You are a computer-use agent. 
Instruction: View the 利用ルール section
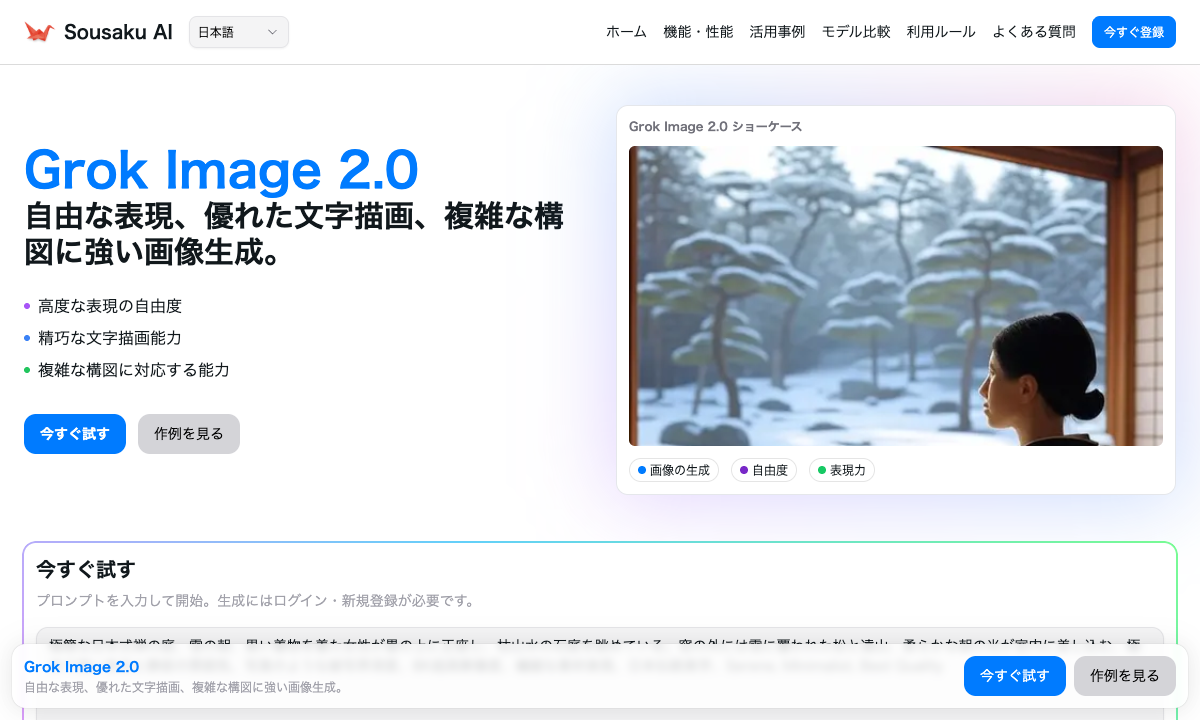(940, 31)
